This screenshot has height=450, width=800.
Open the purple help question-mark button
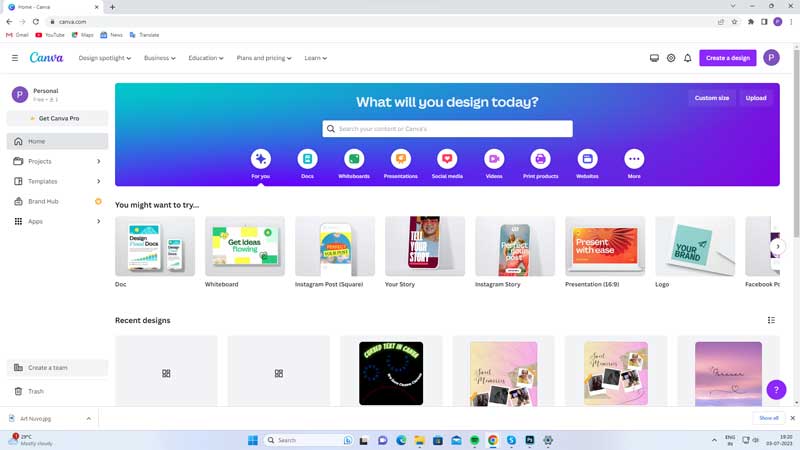click(x=776, y=390)
